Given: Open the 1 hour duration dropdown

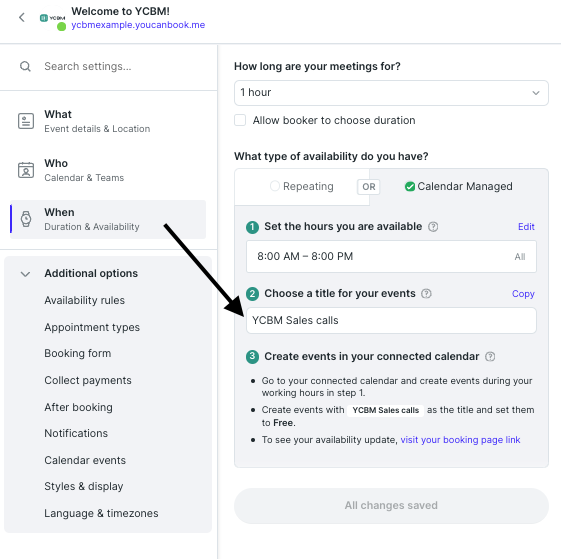Looking at the screenshot, I should (391, 93).
